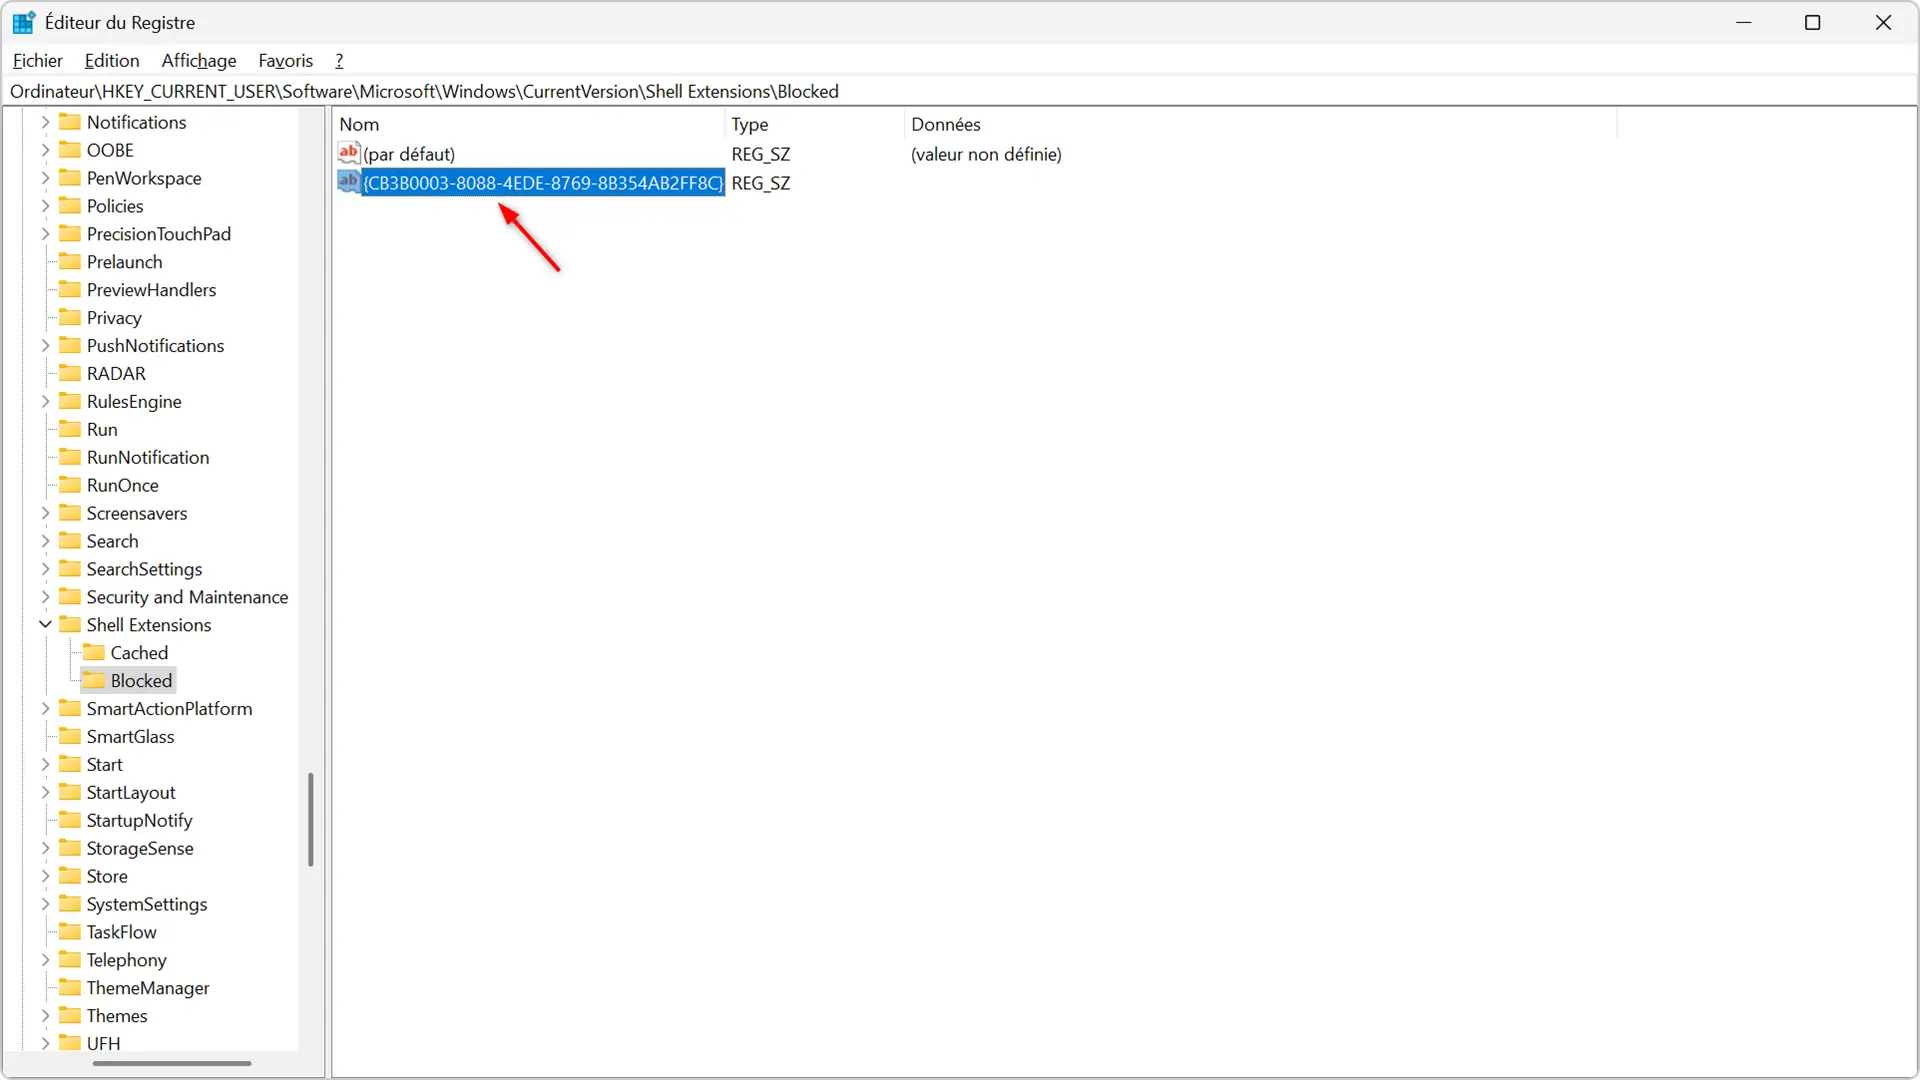Click the PrecisionTouchPad folder icon

pyautogui.click(x=70, y=234)
